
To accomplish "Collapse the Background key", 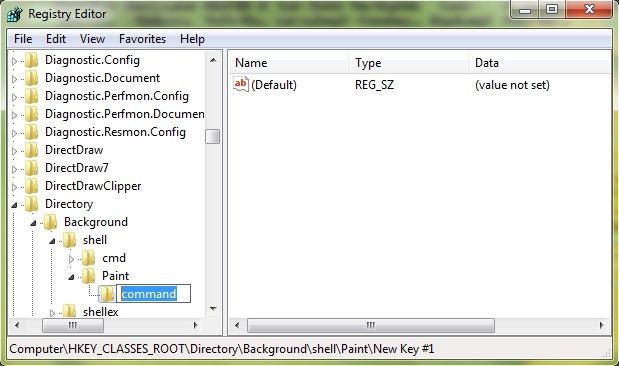I will tap(34, 223).
